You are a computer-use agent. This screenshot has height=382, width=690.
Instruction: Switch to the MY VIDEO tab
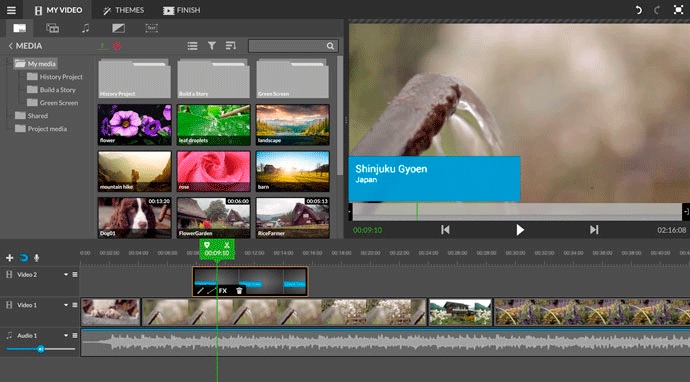click(58, 10)
